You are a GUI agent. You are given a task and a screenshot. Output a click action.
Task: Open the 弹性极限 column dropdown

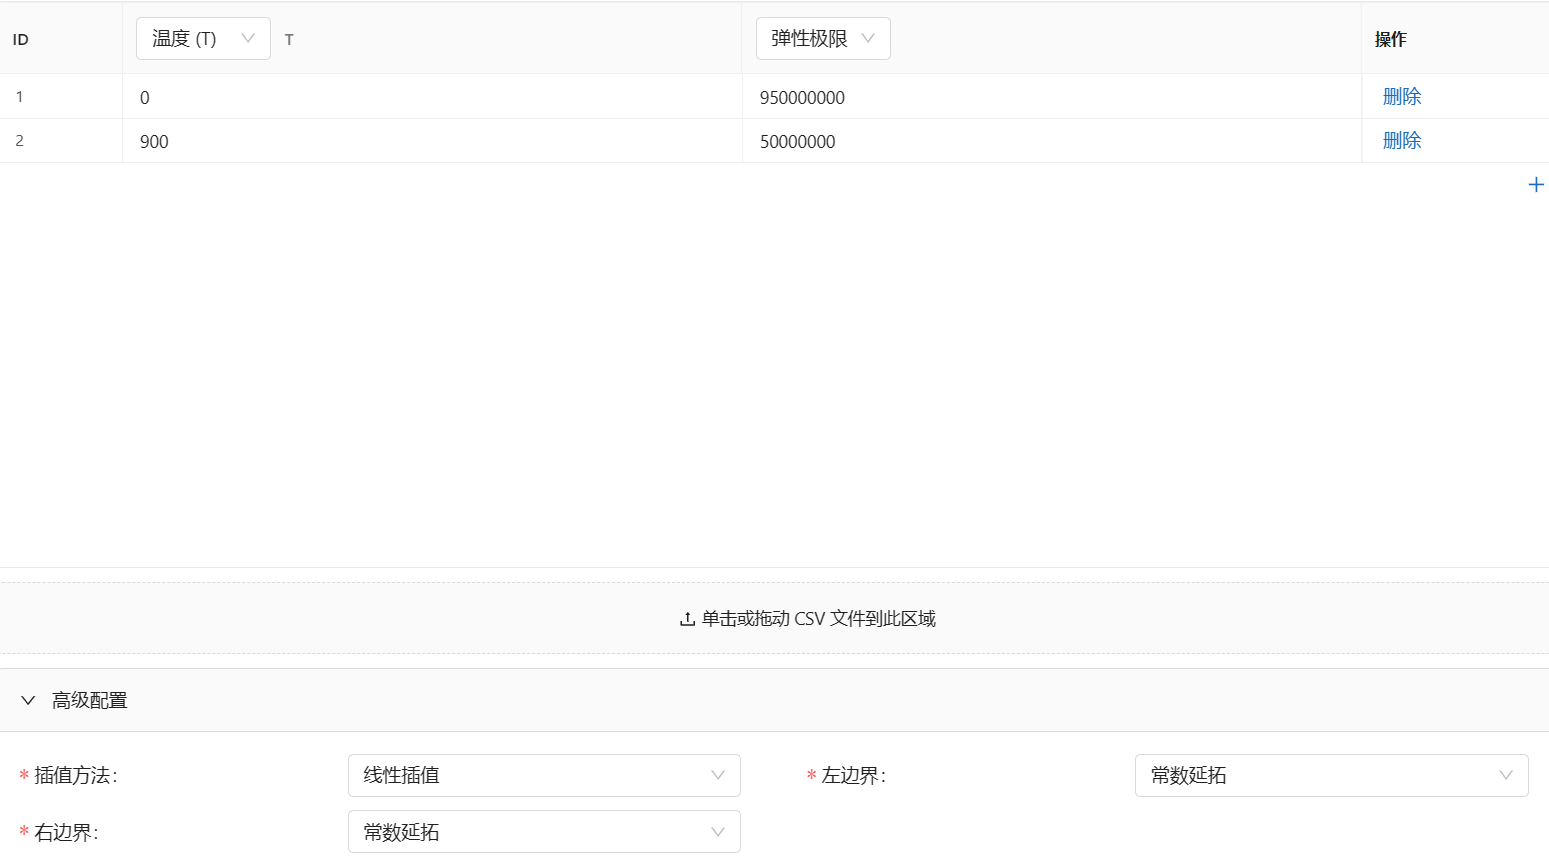(823, 39)
